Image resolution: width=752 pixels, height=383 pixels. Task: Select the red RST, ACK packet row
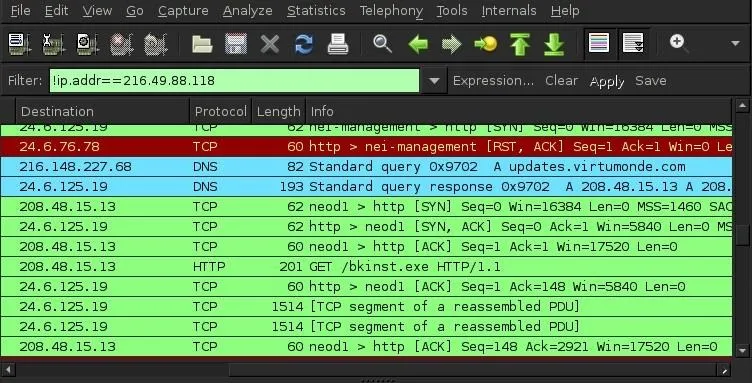(x=366, y=147)
